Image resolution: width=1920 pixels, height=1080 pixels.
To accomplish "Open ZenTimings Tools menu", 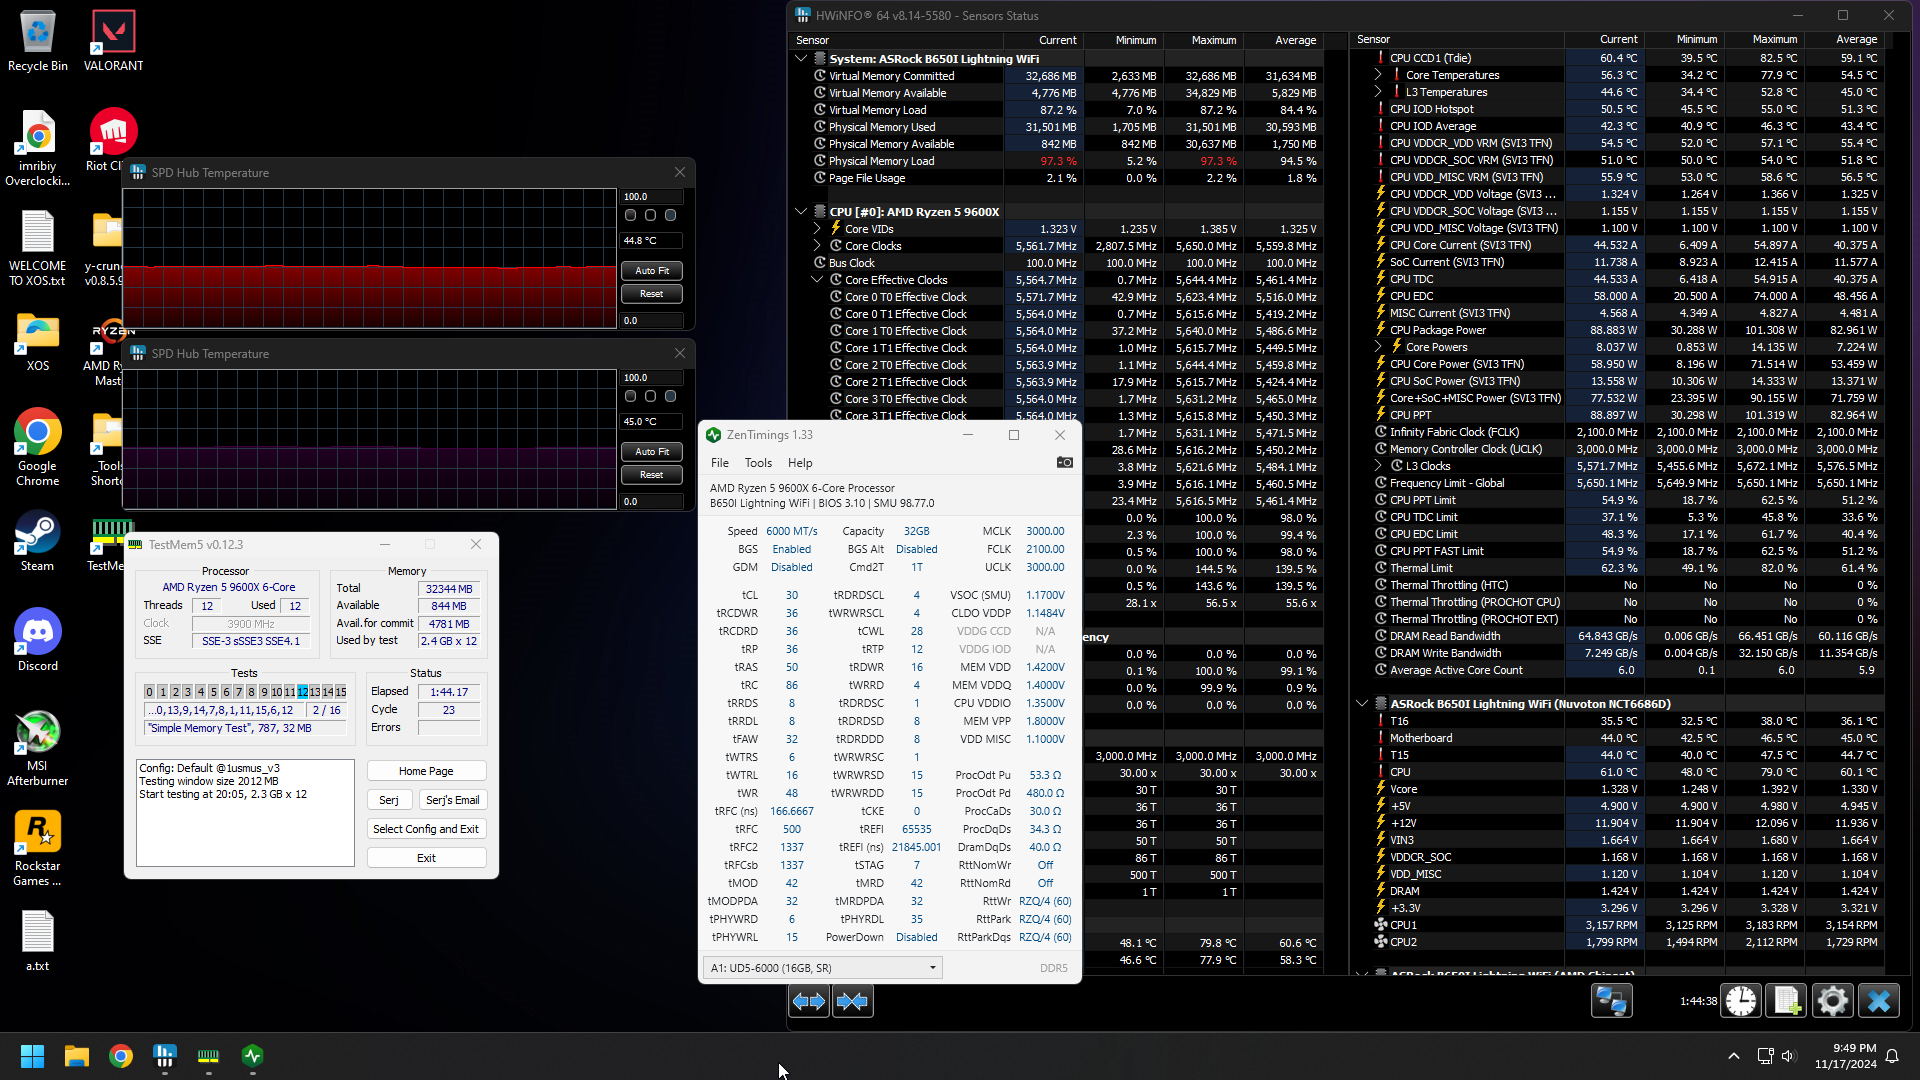I will pos(758,463).
